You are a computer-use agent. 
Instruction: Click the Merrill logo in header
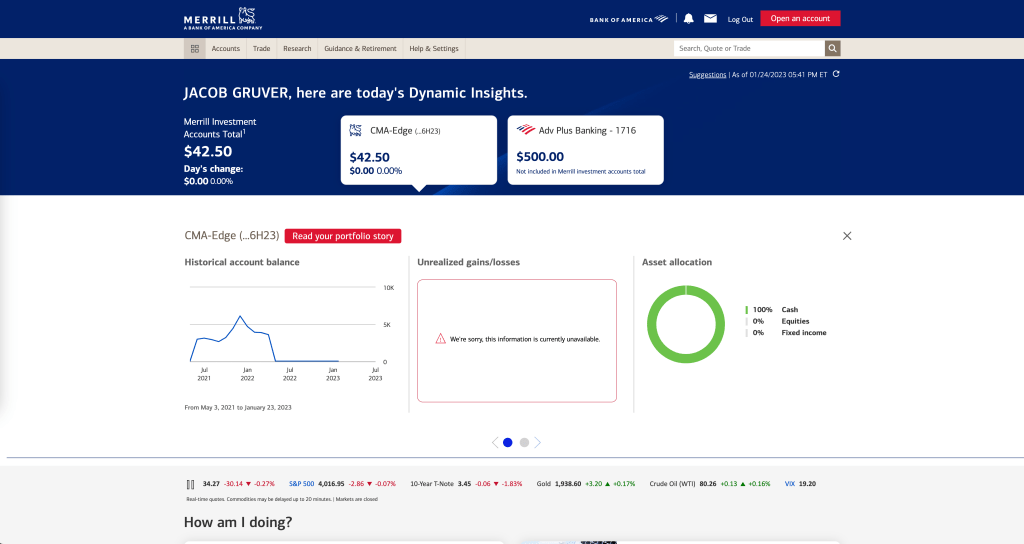pyautogui.click(x=222, y=19)
